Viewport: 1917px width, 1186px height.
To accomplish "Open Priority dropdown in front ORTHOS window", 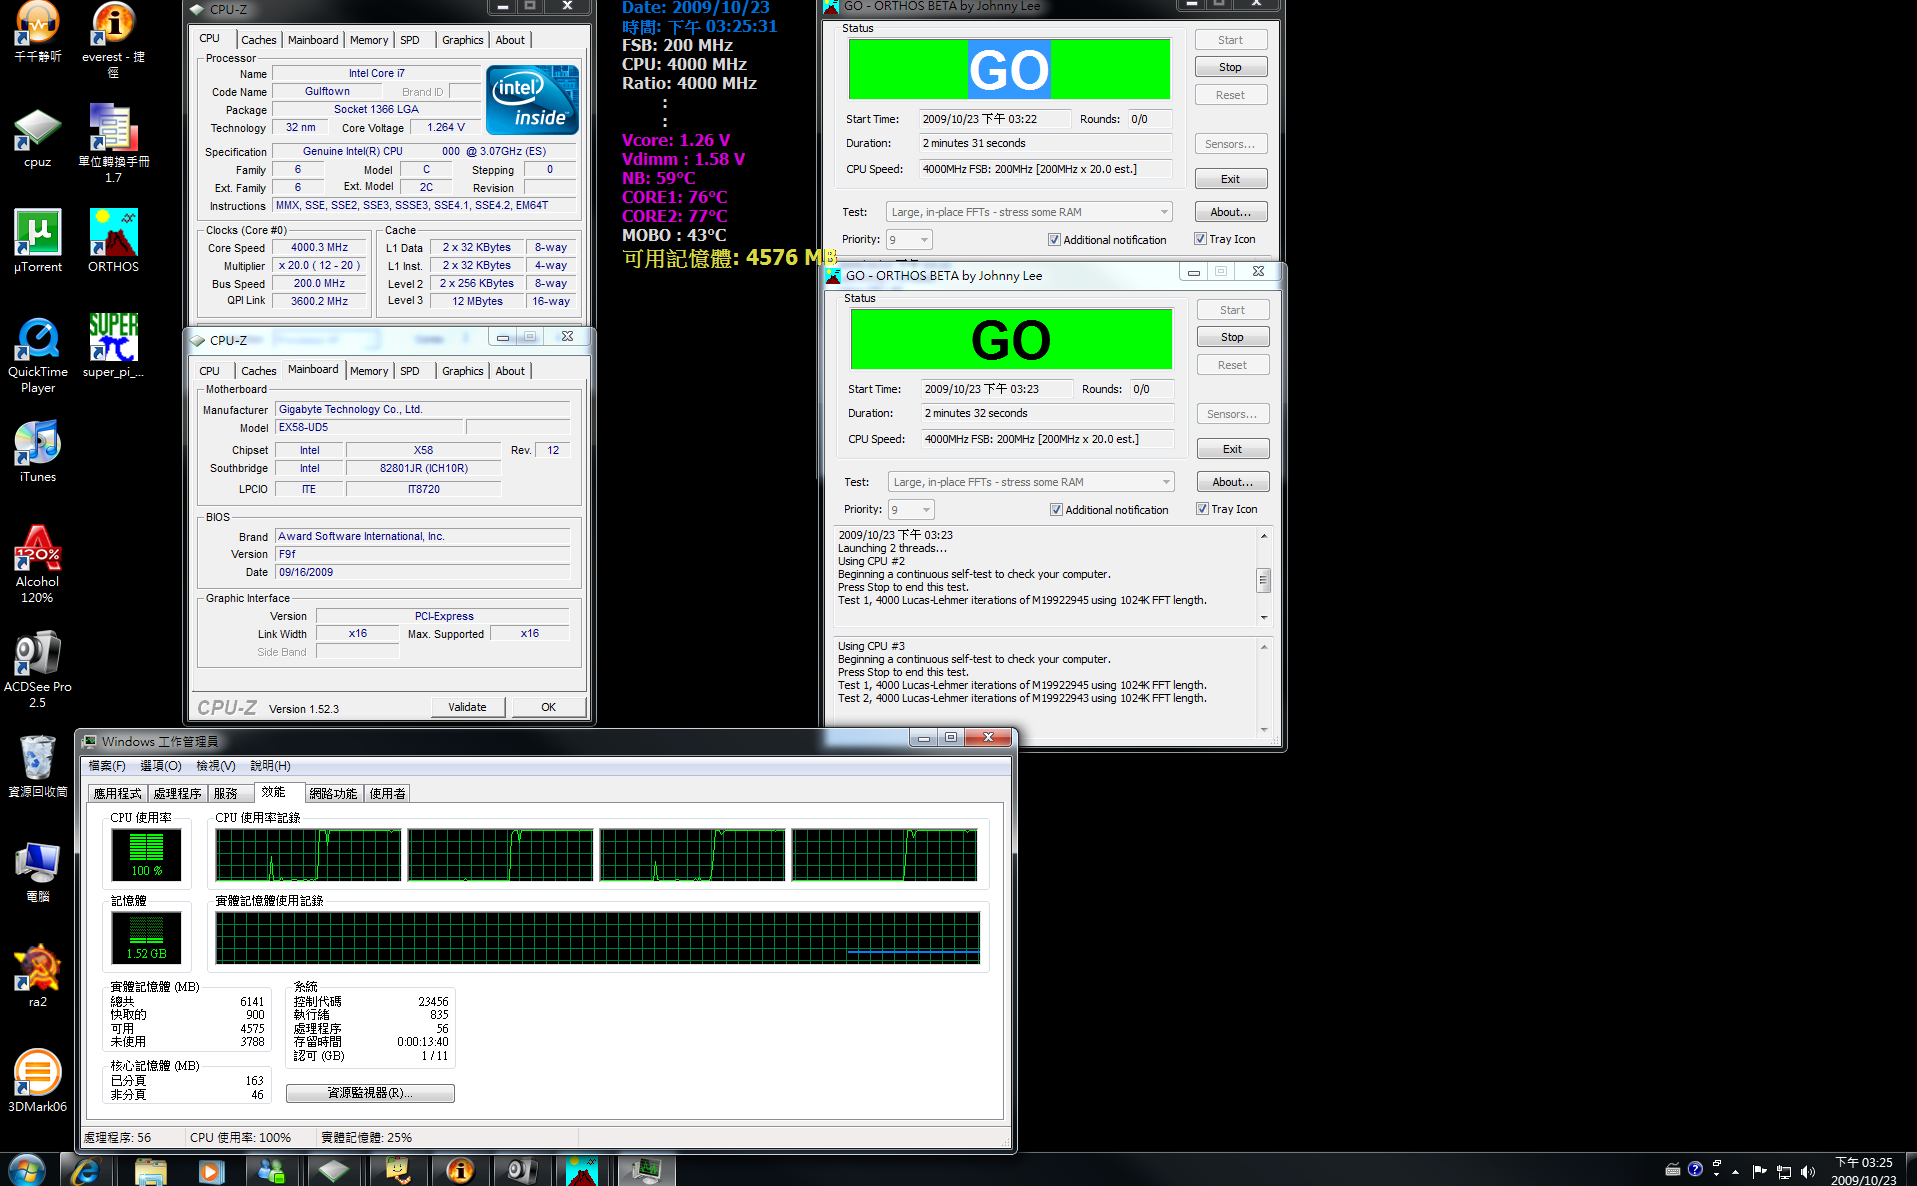I will (x=911, y=510).
